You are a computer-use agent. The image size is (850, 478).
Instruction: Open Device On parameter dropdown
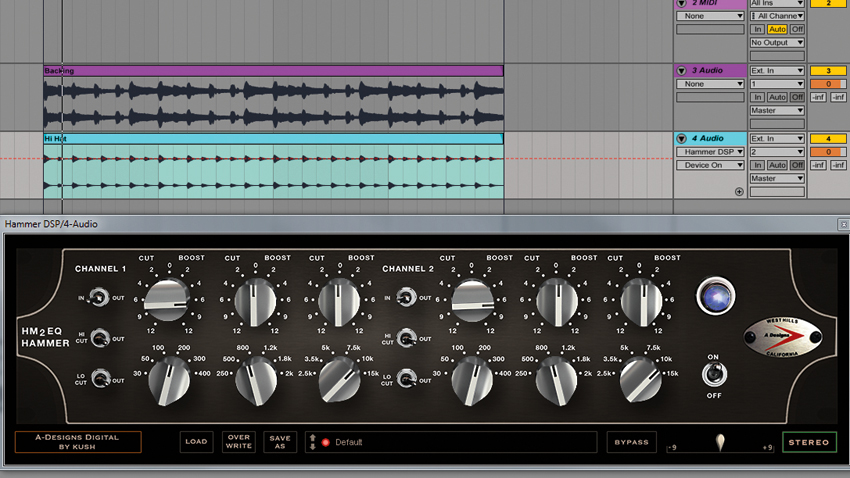click(x=710, y=165)
